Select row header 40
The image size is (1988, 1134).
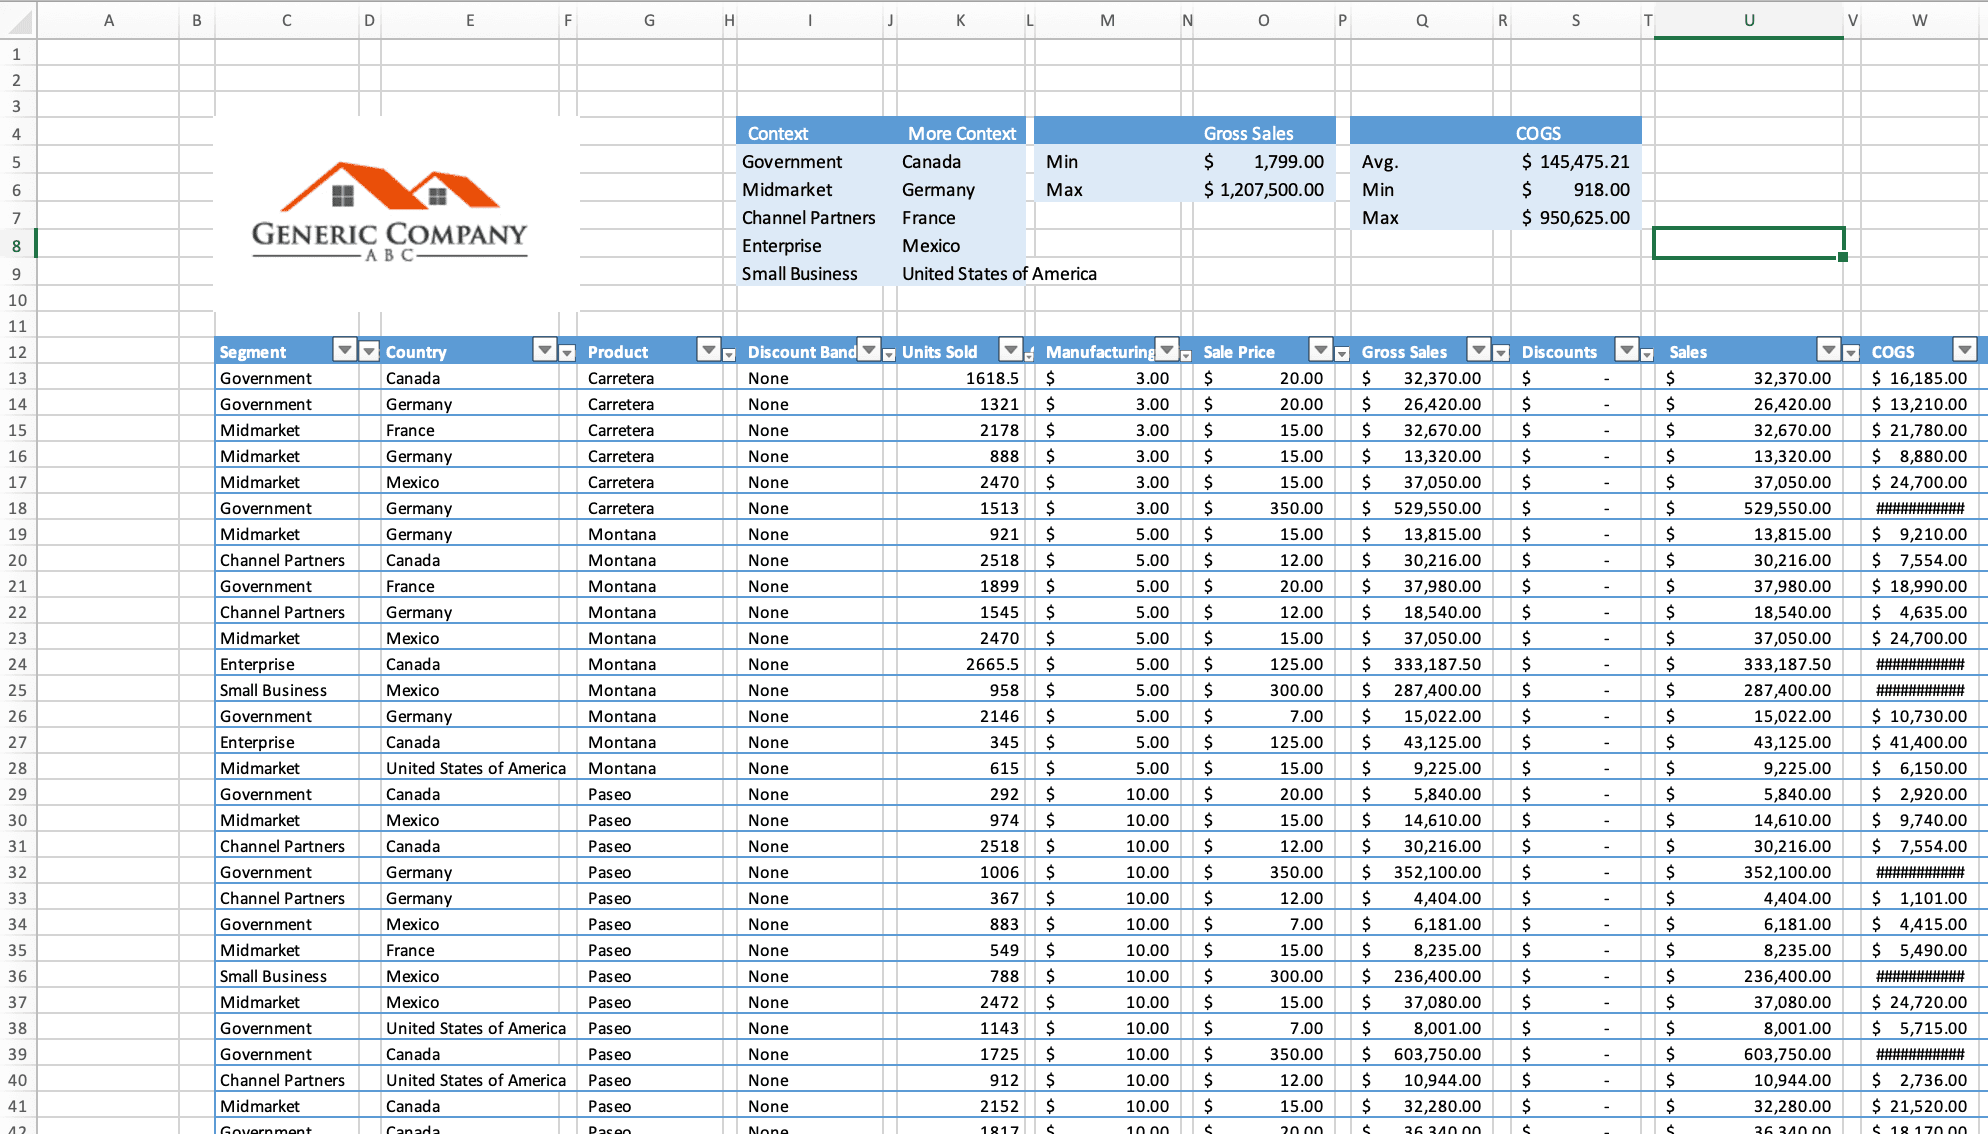17,1079
